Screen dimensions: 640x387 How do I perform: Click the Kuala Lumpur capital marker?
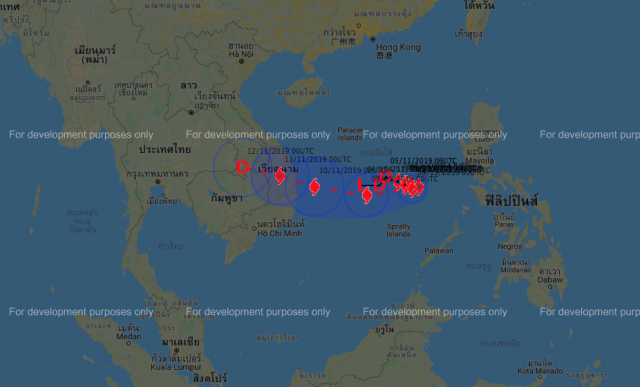pos(176,351)
